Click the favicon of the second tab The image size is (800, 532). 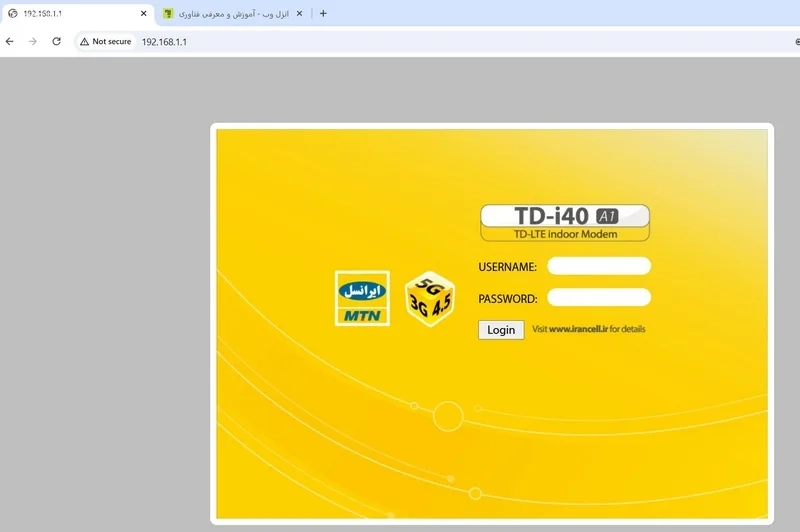point(168,14)
